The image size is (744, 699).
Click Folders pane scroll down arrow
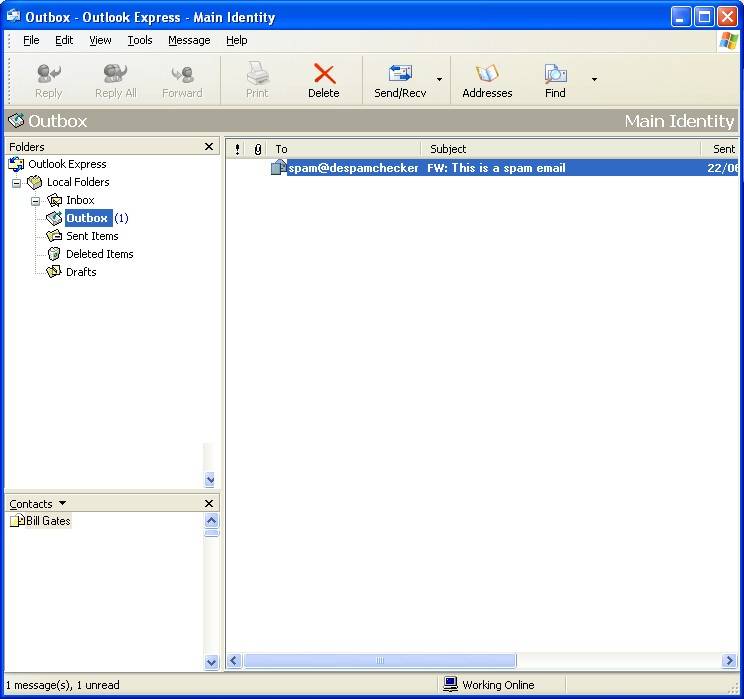pos(210,480)
